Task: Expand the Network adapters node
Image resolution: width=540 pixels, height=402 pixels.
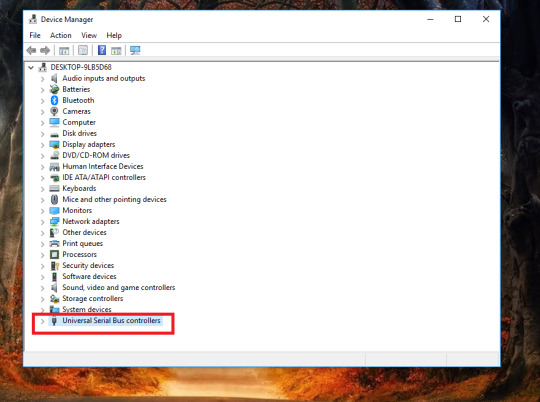Action: 42,222
